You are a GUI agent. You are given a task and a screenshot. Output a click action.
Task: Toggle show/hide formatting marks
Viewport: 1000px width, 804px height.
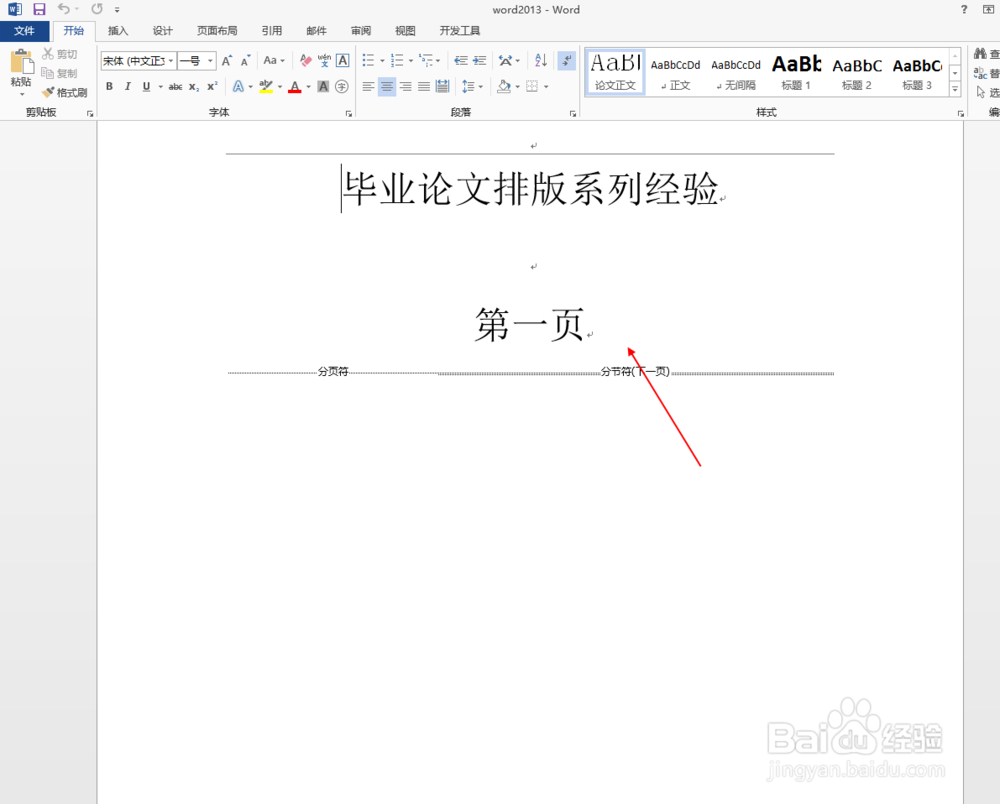pos(567,61)
